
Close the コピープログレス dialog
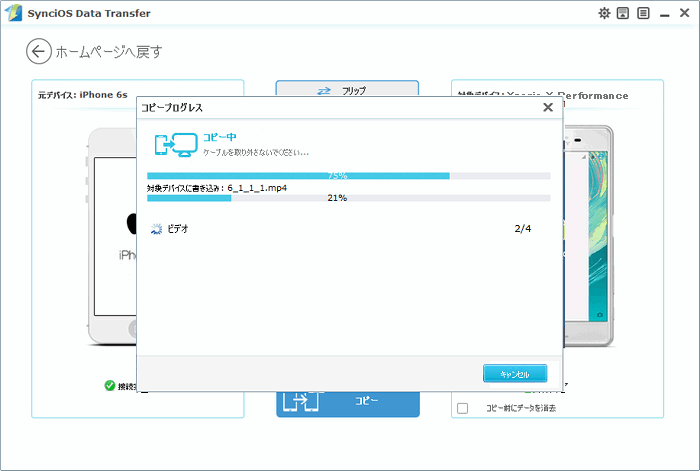548,107
